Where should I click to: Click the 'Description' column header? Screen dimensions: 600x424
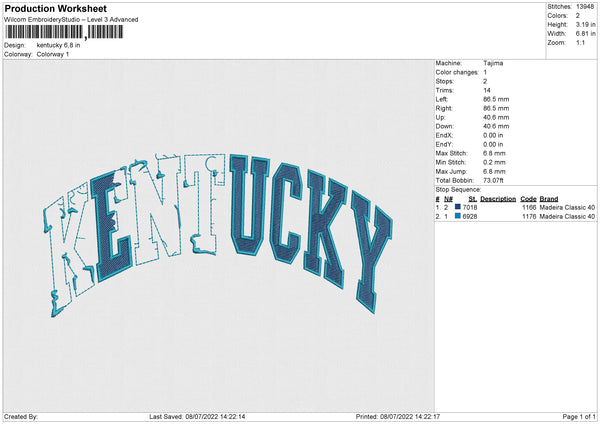[498, 199]
